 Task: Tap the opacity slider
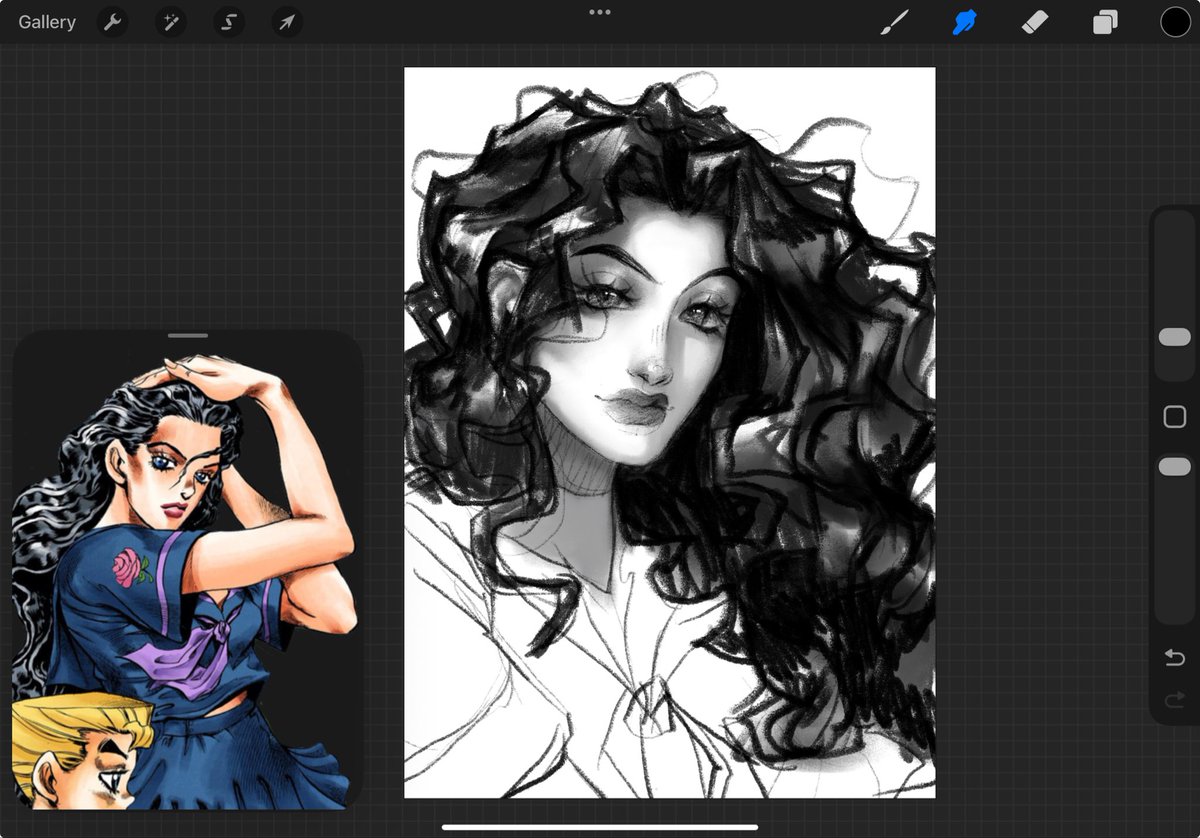click(x=1173, y=466)
